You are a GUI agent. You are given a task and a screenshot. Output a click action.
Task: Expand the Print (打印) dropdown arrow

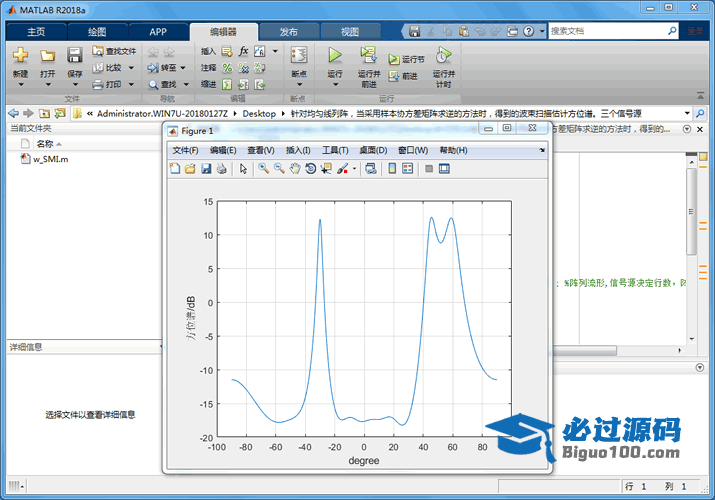point(131,84)
